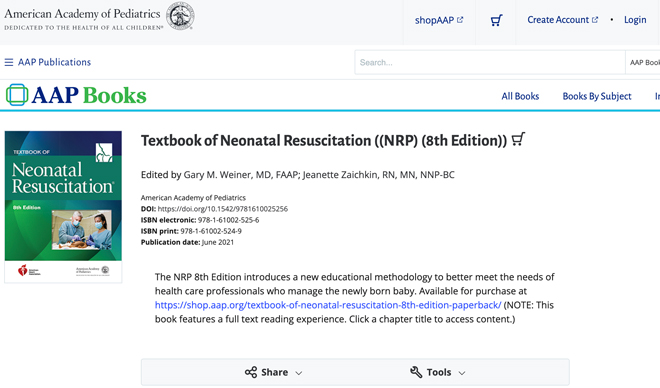This screenshot has height=388, width=660.
Task: Click the cart icon beside the book title
Action: [x=519, y=139]
